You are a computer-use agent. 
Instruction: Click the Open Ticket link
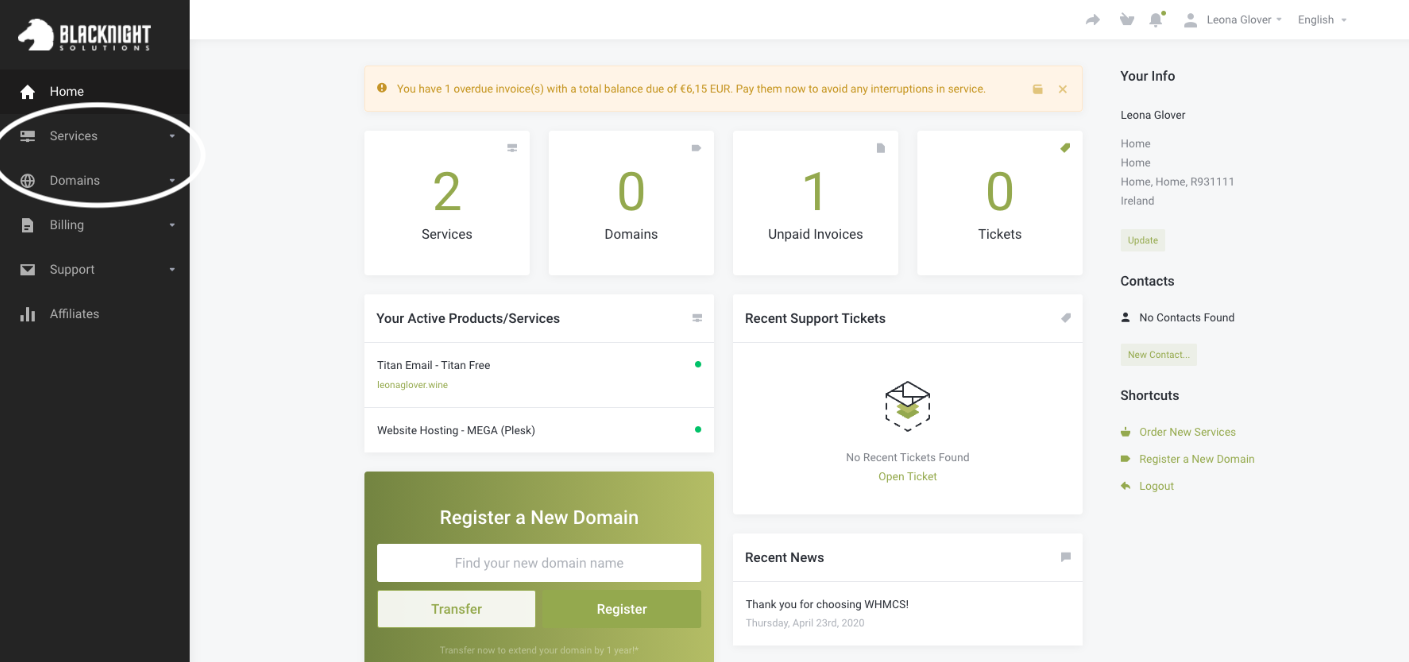coord(907,476)
